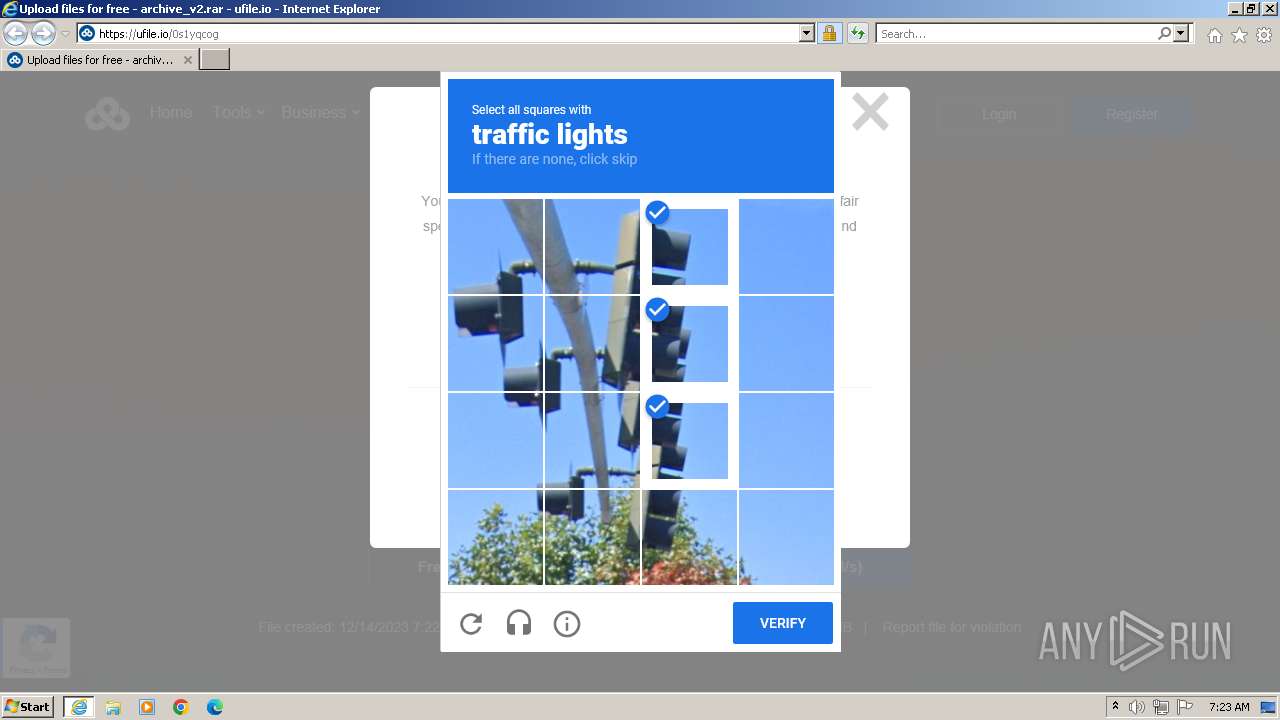The image size is (1280, 720).
Task: Deselect the checked traffic light tile in second row
Action: (x=689, y=343)
